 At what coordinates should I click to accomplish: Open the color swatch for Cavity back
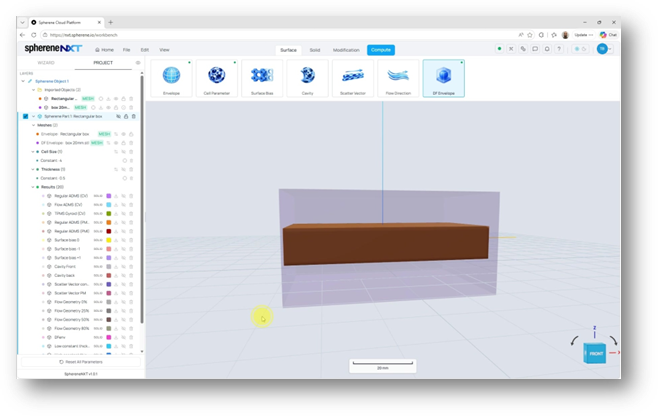109,275
